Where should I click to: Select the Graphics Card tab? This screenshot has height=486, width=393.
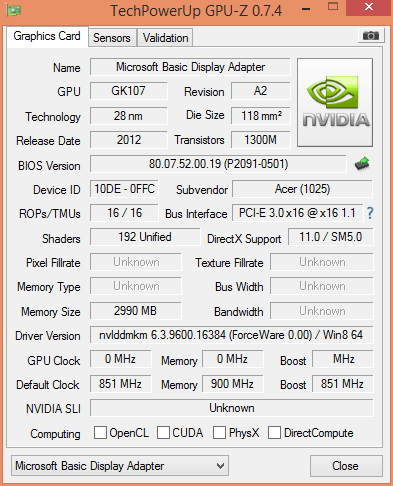click(47, 36)
